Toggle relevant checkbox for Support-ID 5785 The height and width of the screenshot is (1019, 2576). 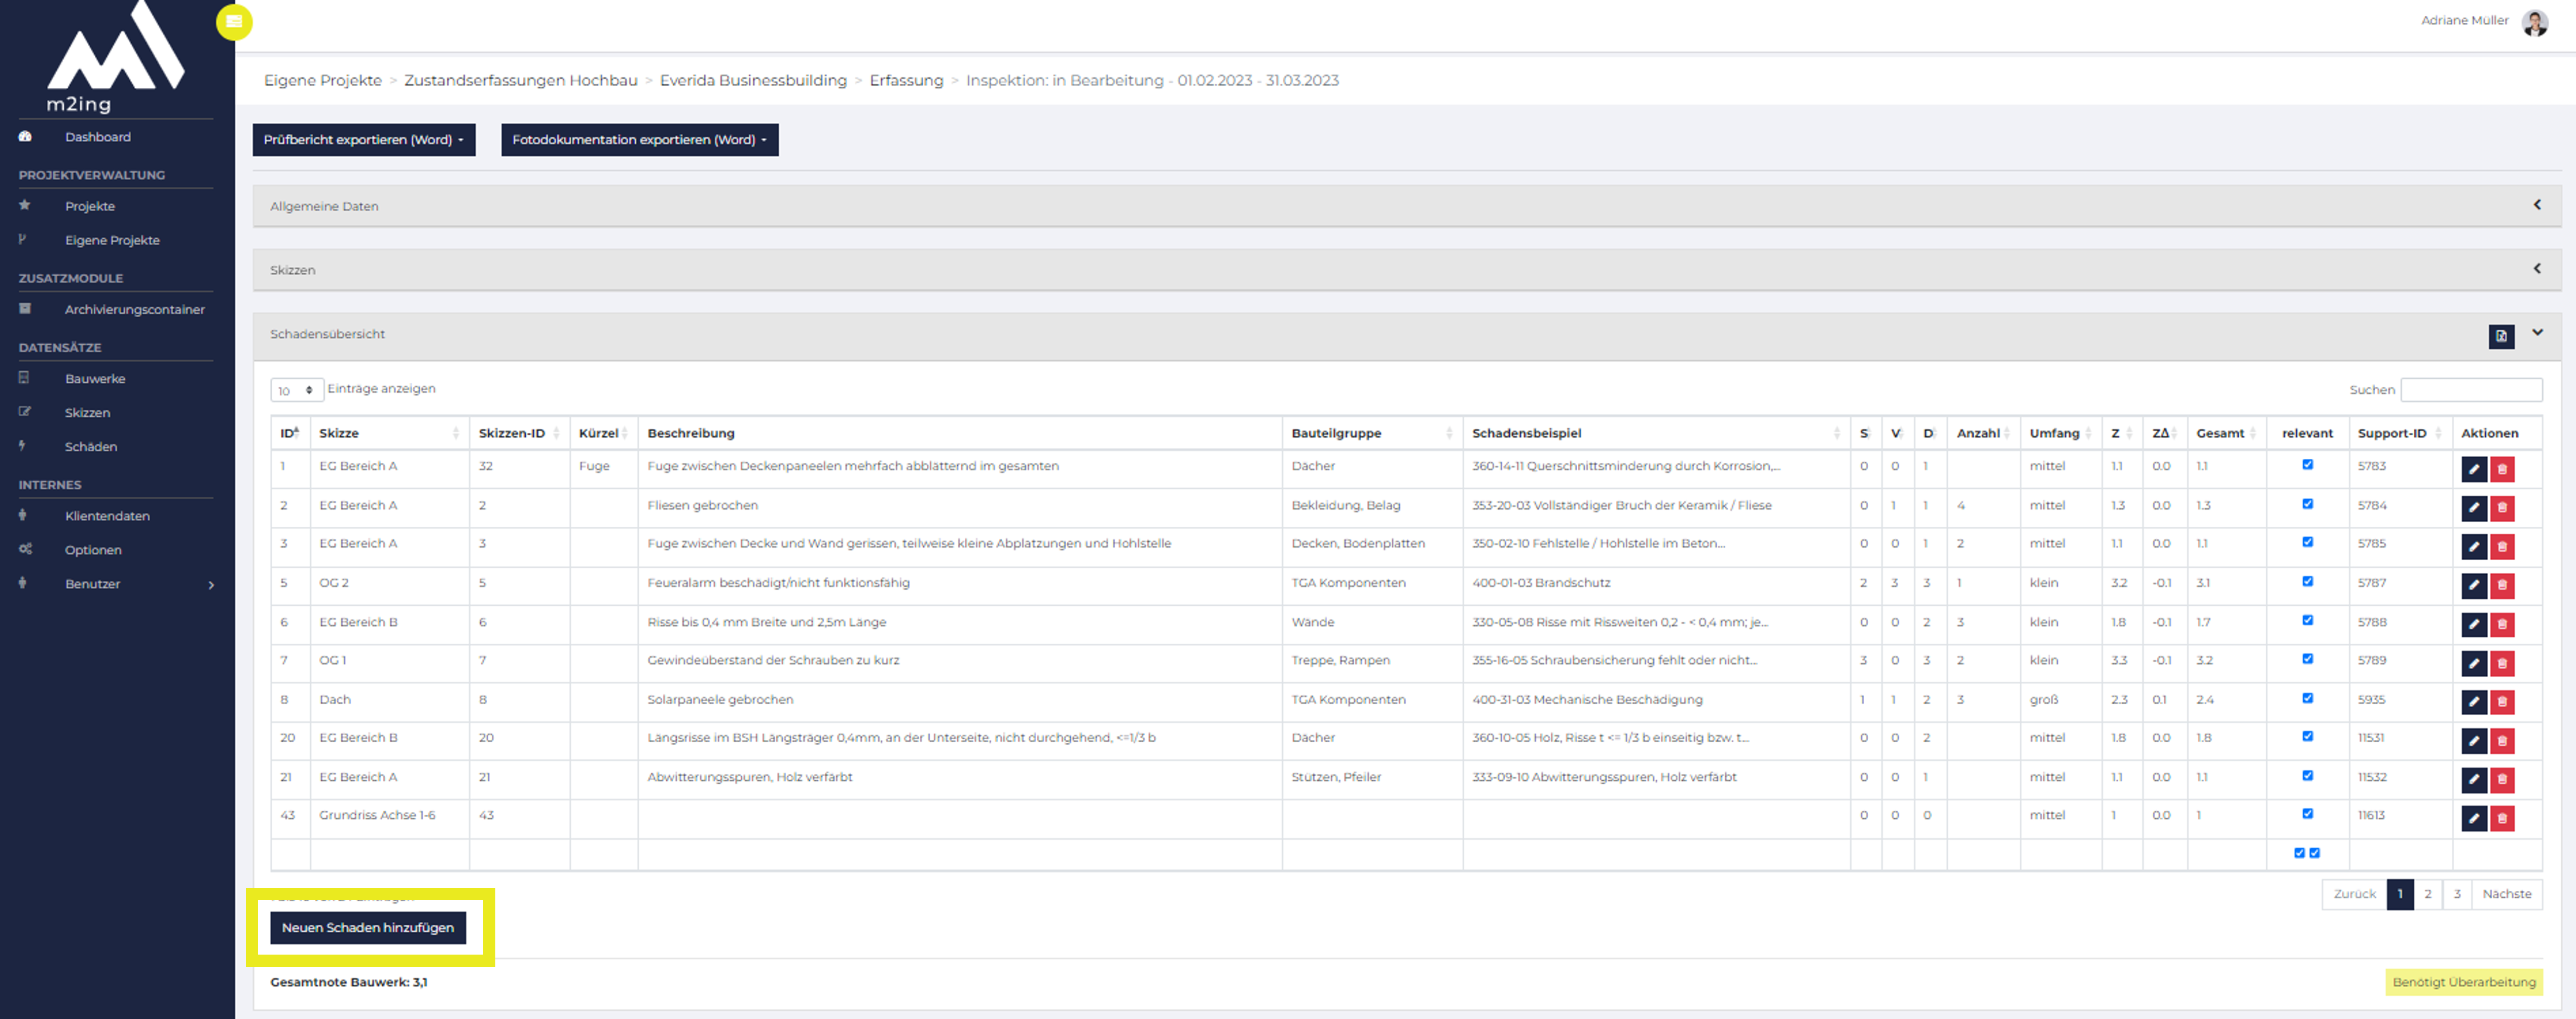point(2307,542)
